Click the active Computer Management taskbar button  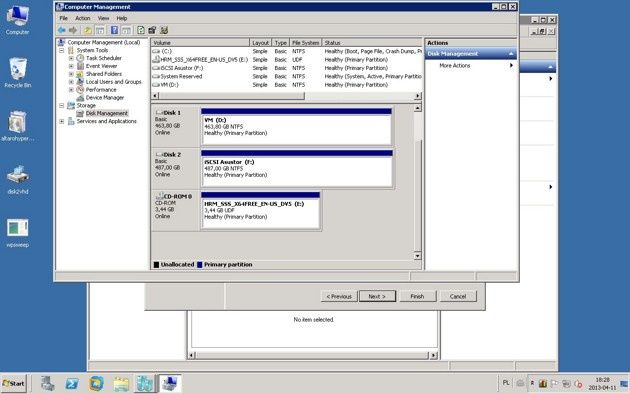pos(170,384)
